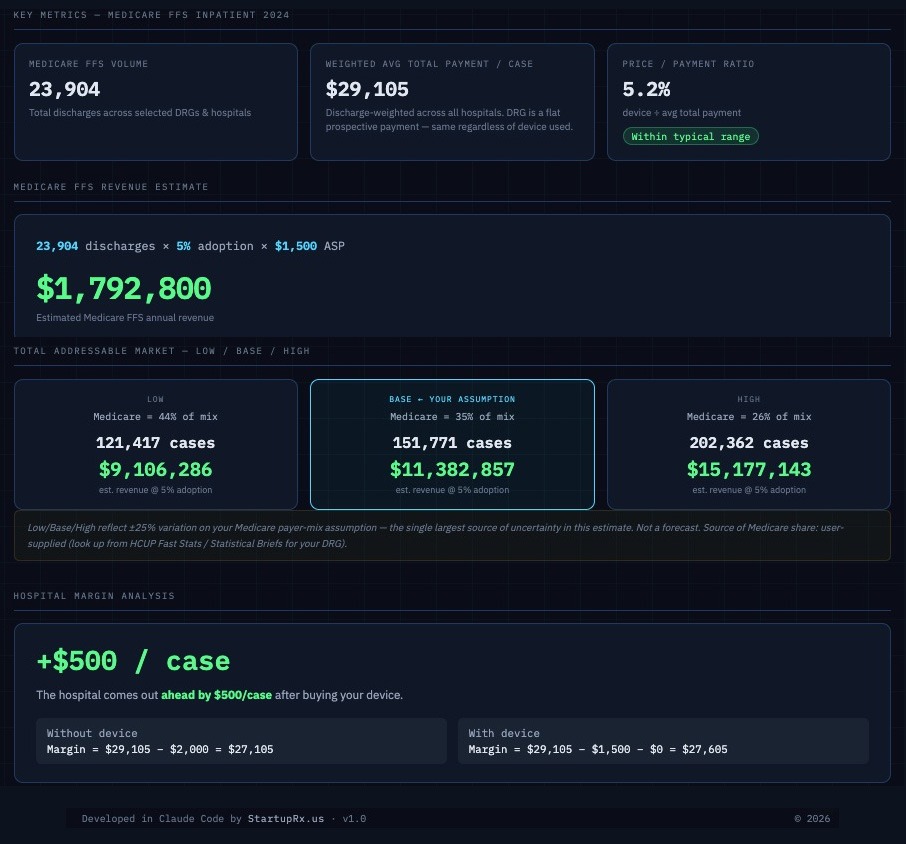The image size is (906, 844).
Task: Click the 'Medicare FFS Volume' card label
Action: 88,64
